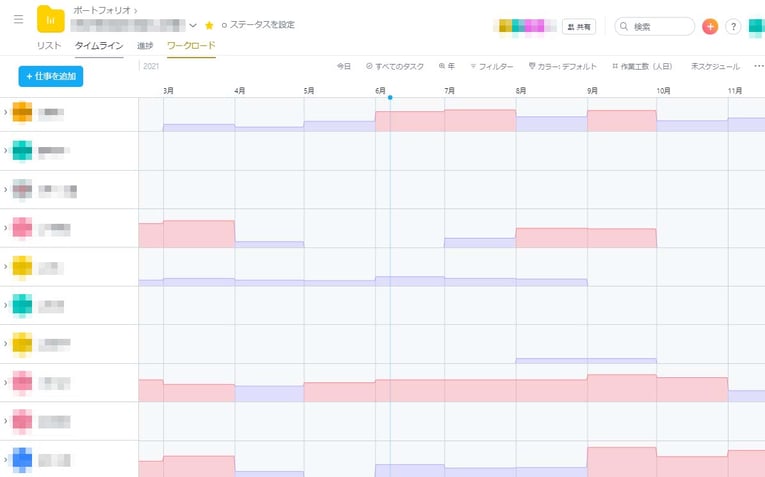This screenshot has height=477, width=765.
Task: Open the help question mark icon
Action: tap(733, 27)
